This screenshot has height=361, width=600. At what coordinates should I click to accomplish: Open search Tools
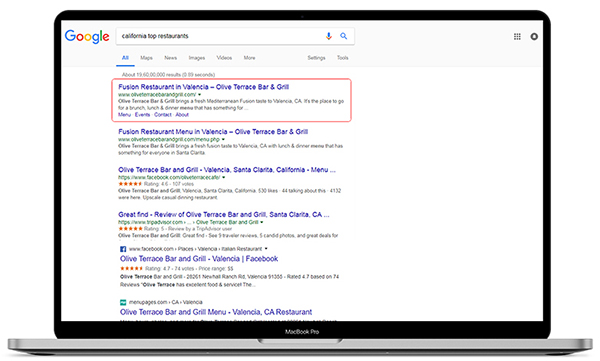click(342, 58)
